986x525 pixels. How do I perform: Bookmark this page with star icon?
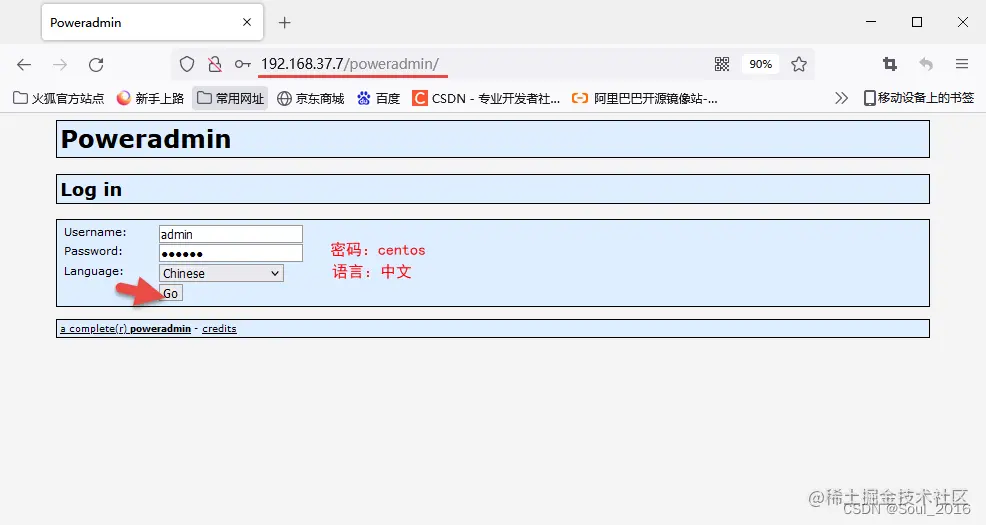point(799,64)
